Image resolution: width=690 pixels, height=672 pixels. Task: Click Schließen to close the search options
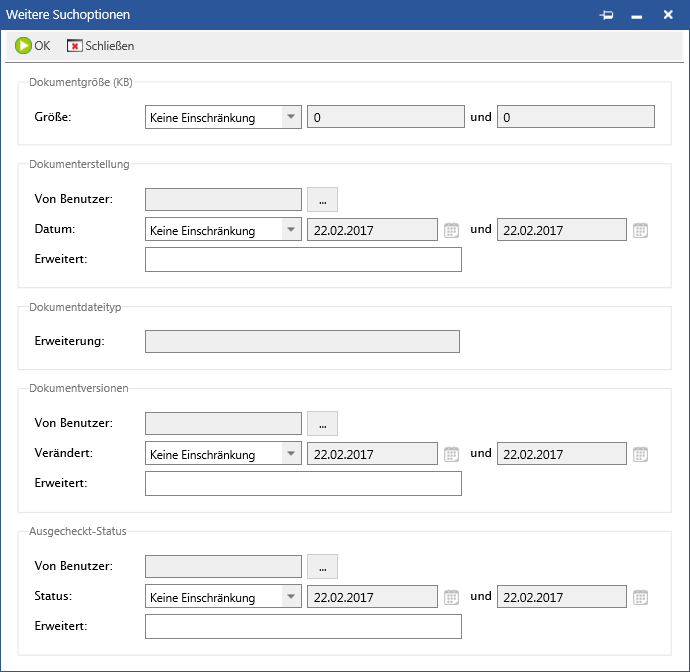coord(100,46)
